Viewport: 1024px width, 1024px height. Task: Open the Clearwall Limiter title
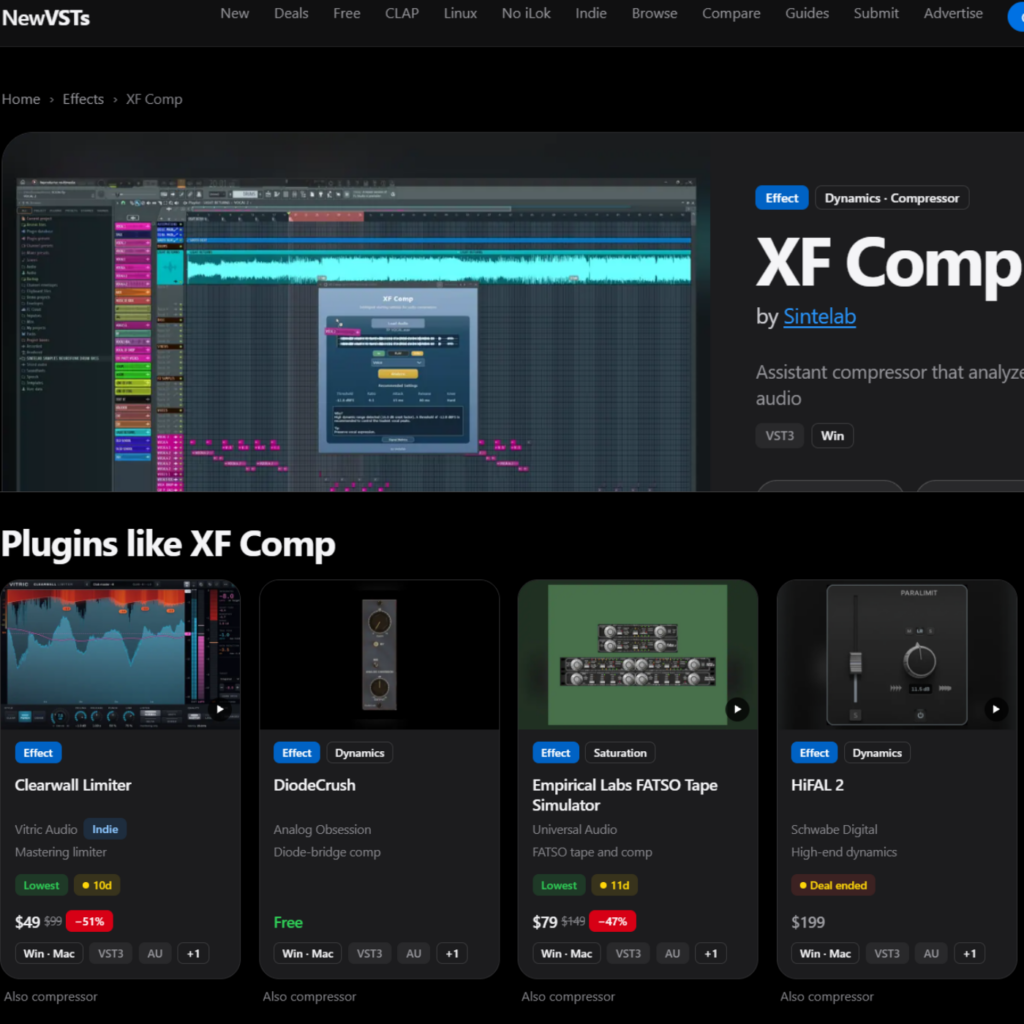click(73, 785)
